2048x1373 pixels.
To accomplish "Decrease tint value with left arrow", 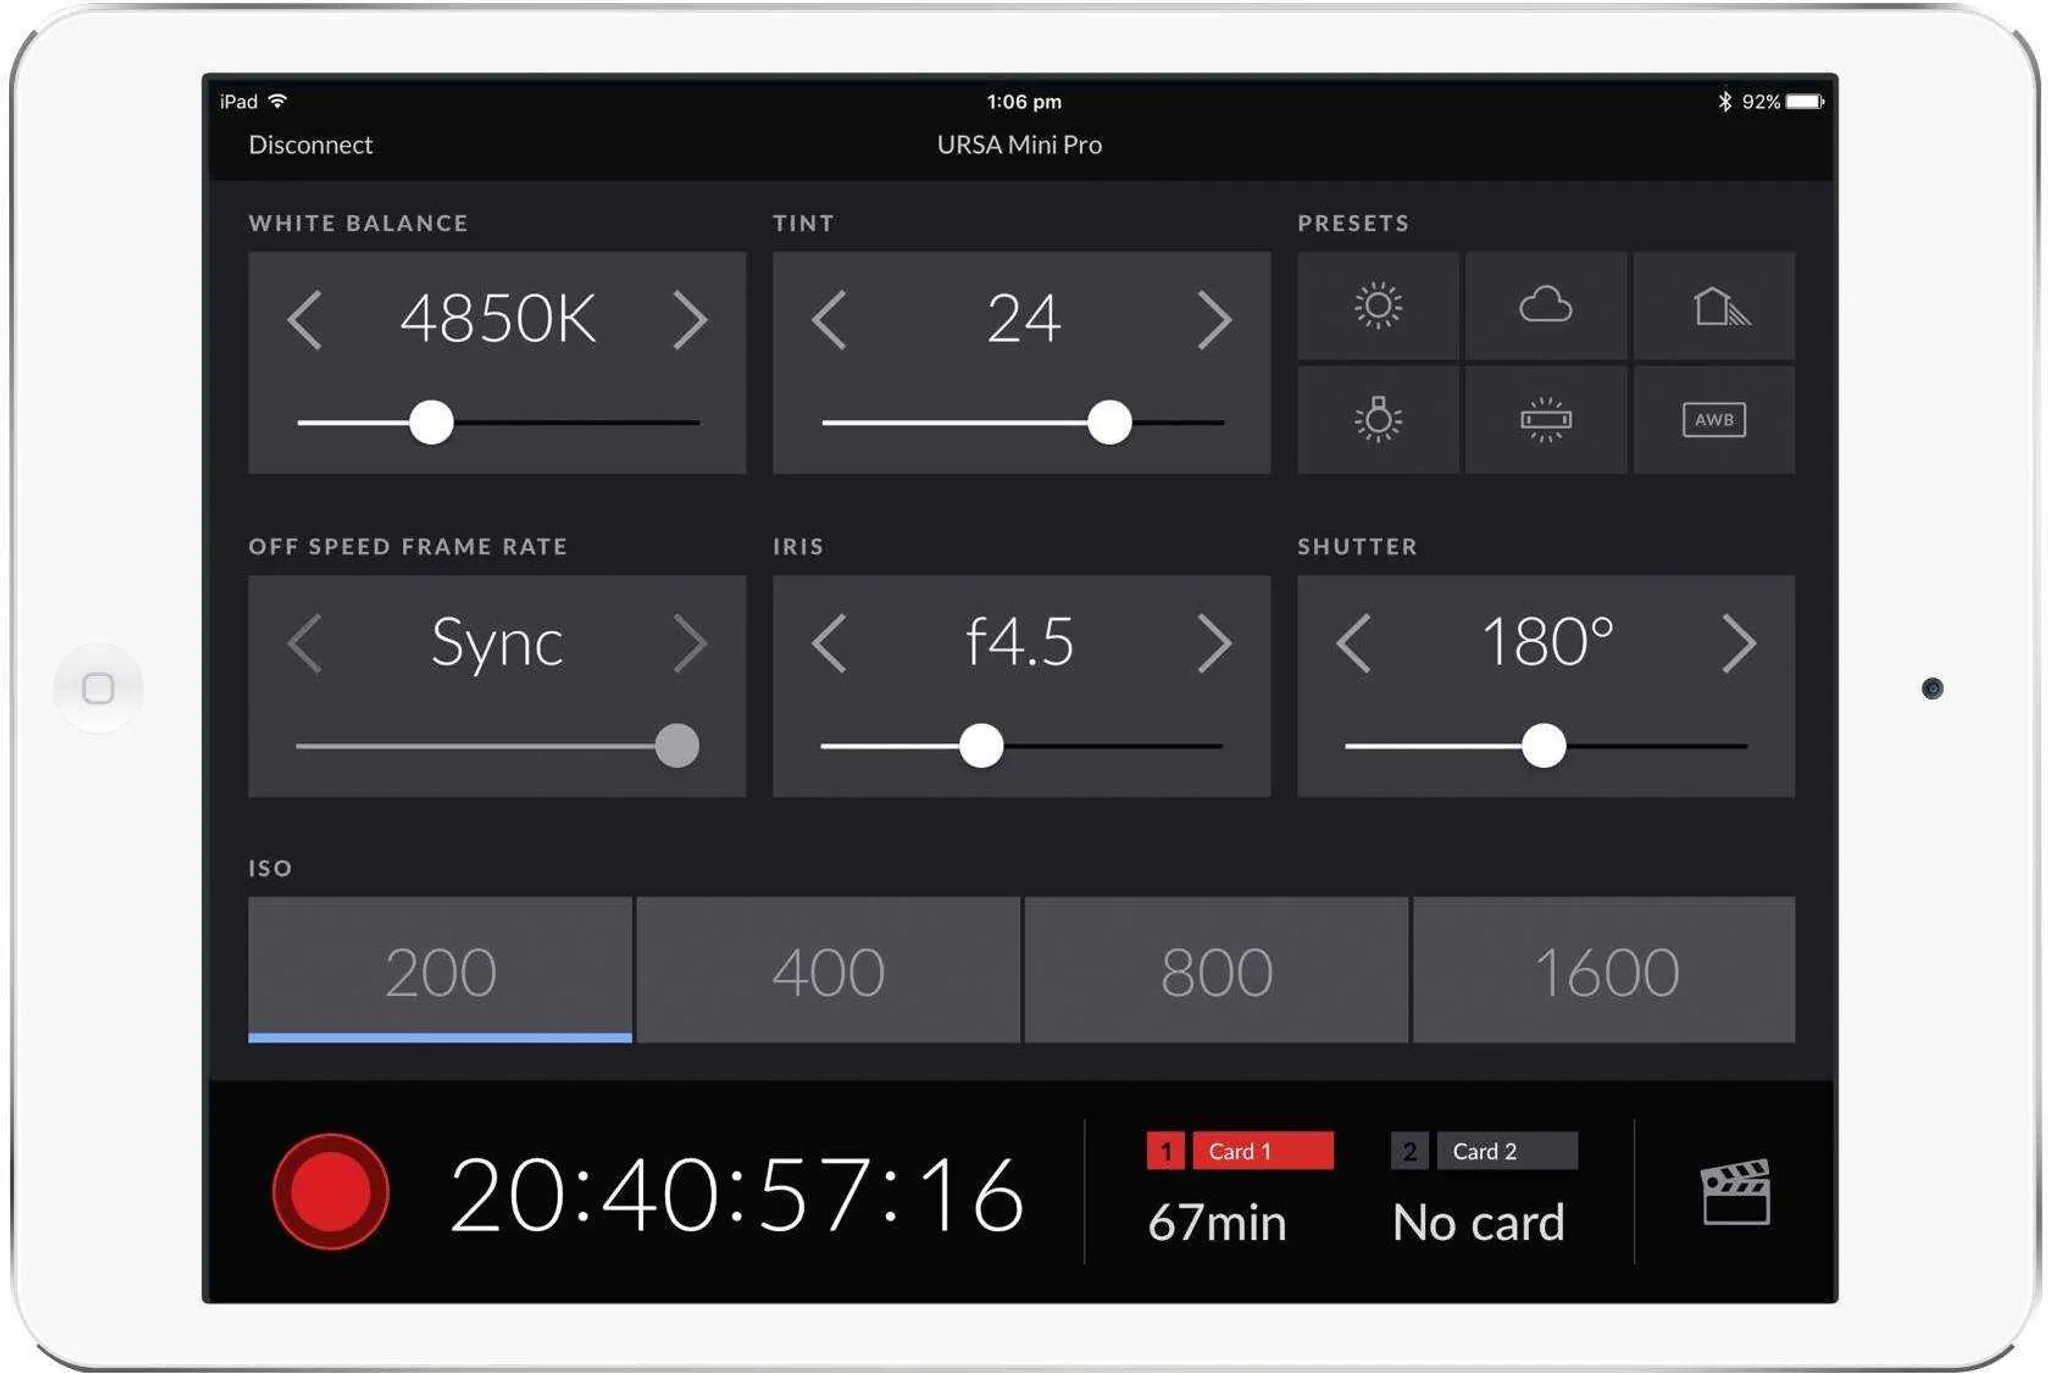I will (829, 320).
